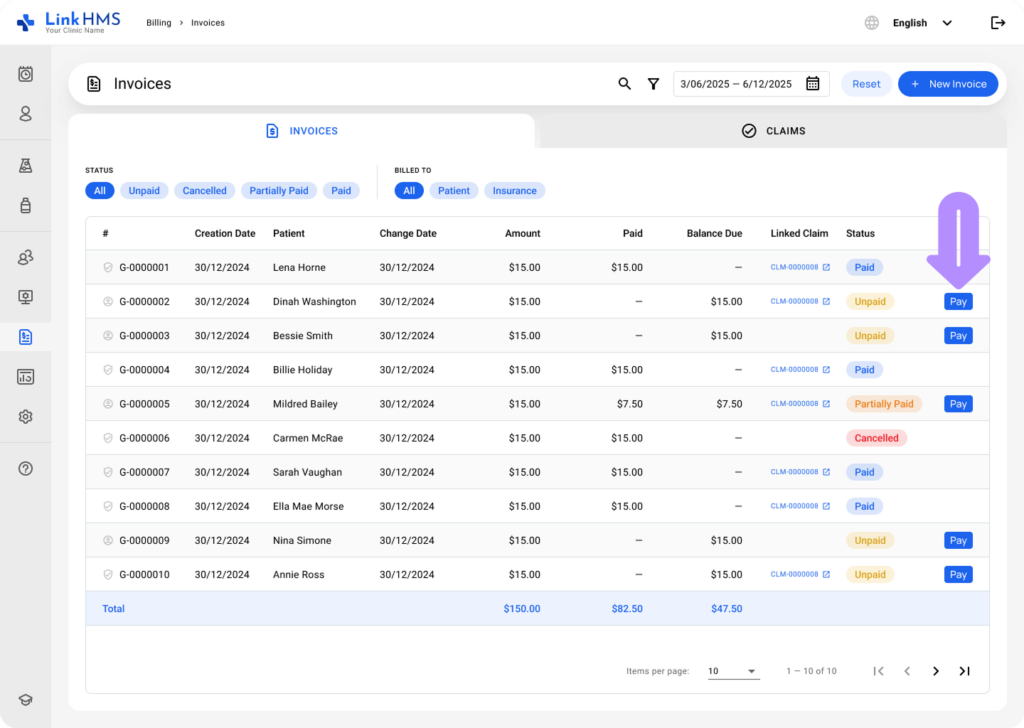Open the date range calendar icon
This screenshot has height=728, width=1024.
812,84
